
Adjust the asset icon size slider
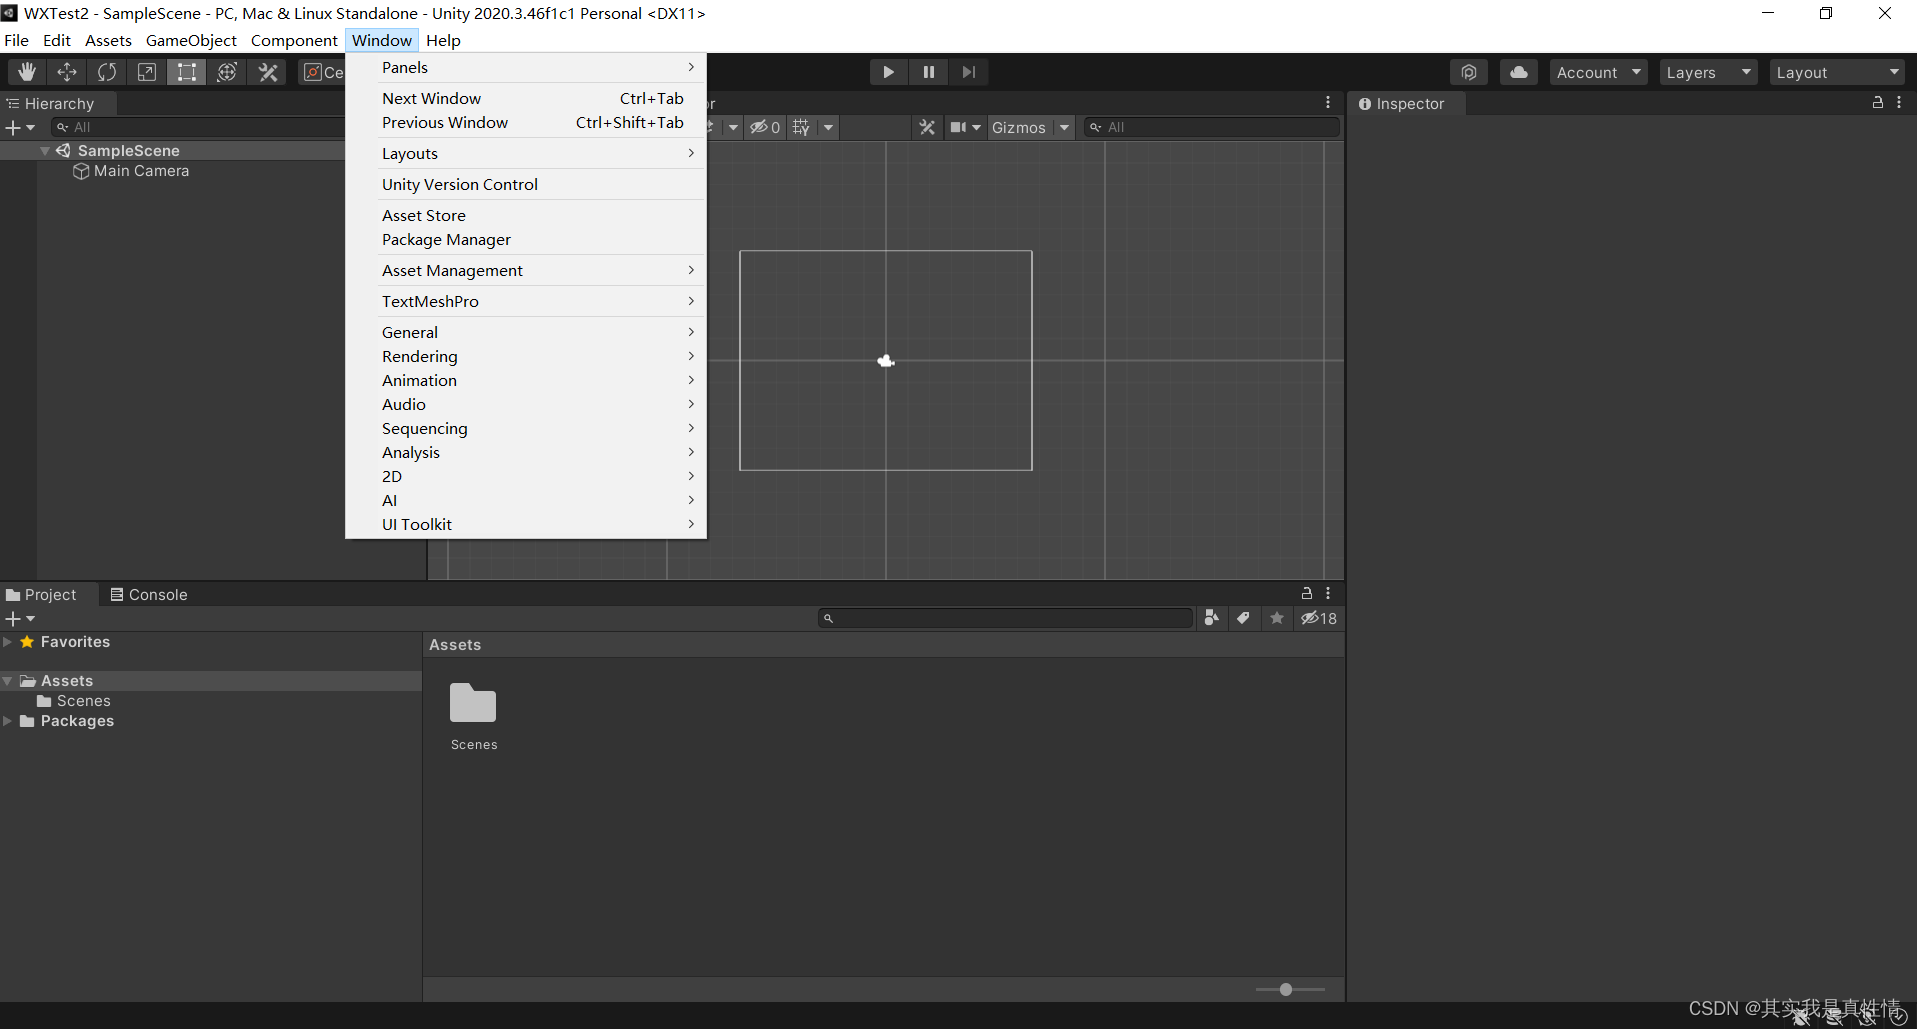(1286, 989)
